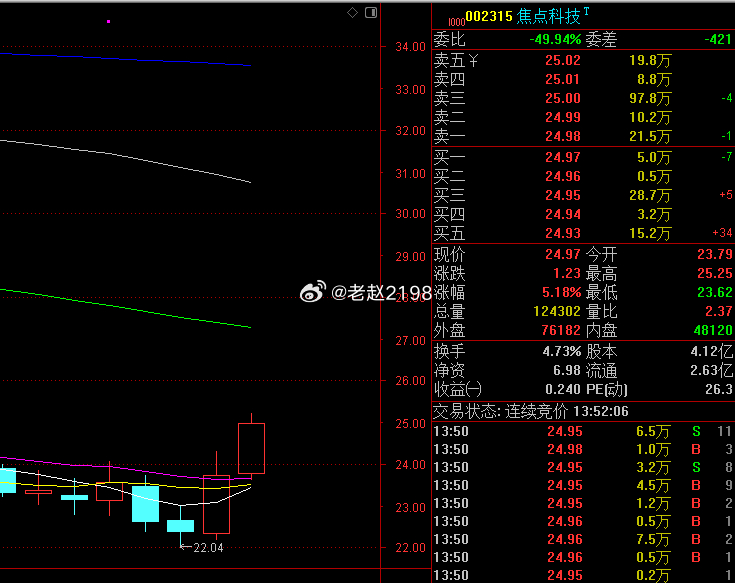The width and height of the screenshot is (735, 583).
Task: Click the stock code 002315
Action: [489, 17]
